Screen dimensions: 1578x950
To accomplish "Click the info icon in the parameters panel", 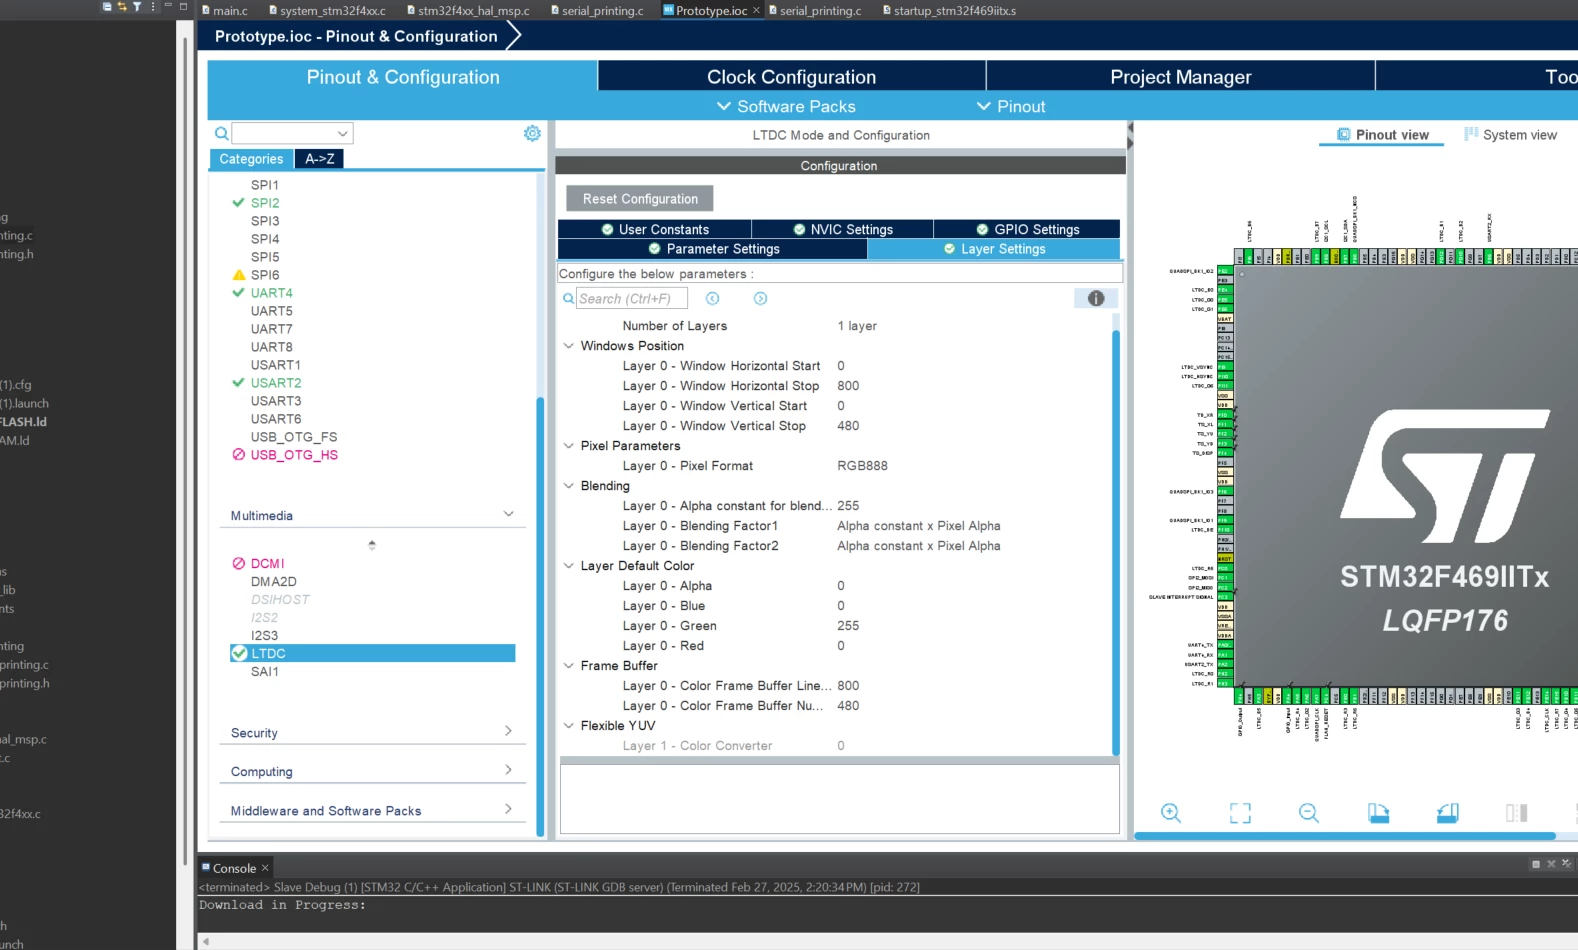I will [1096, 298].
